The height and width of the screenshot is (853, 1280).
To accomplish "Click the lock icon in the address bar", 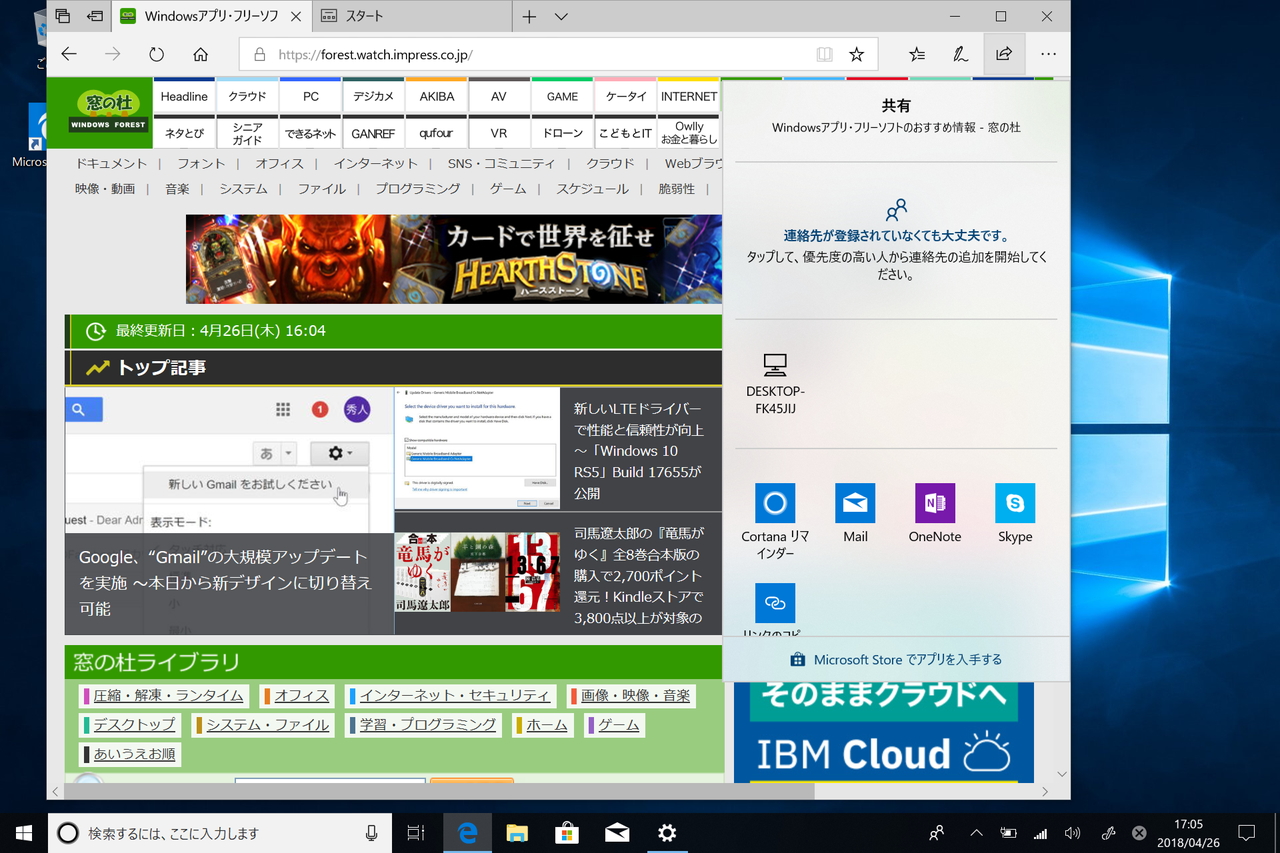I will [x=260, y=55].
